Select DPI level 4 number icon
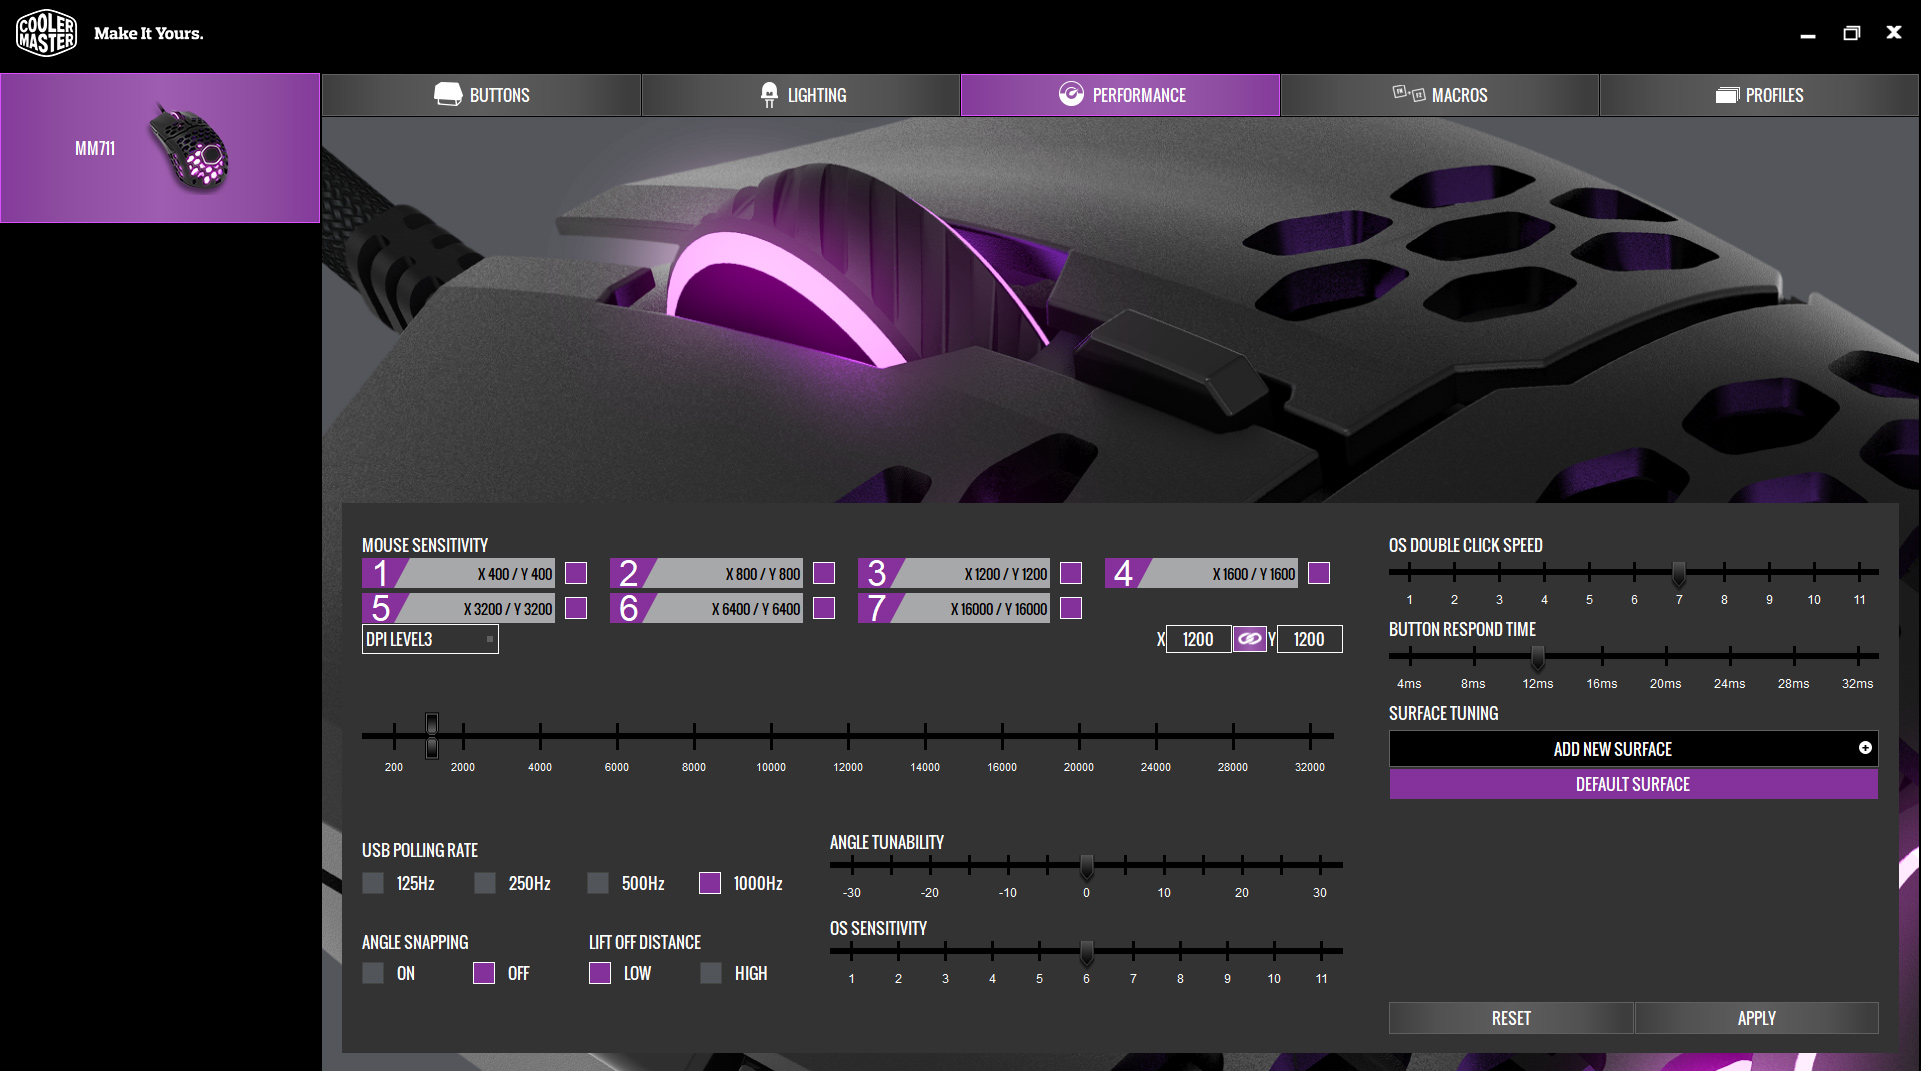This screenshot has height=1071, width=1921. click(1123, 573)
